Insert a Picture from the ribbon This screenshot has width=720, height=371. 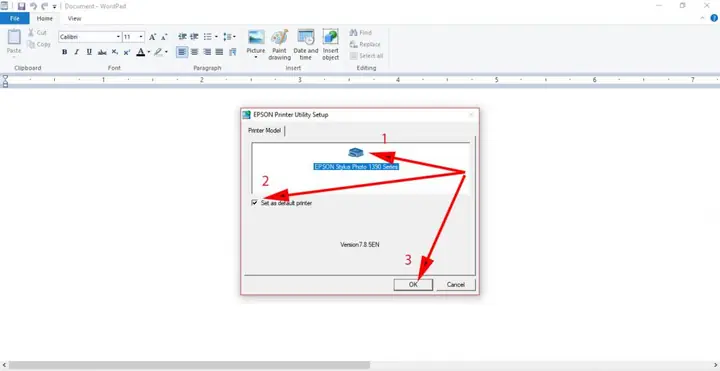pos(256,45)
